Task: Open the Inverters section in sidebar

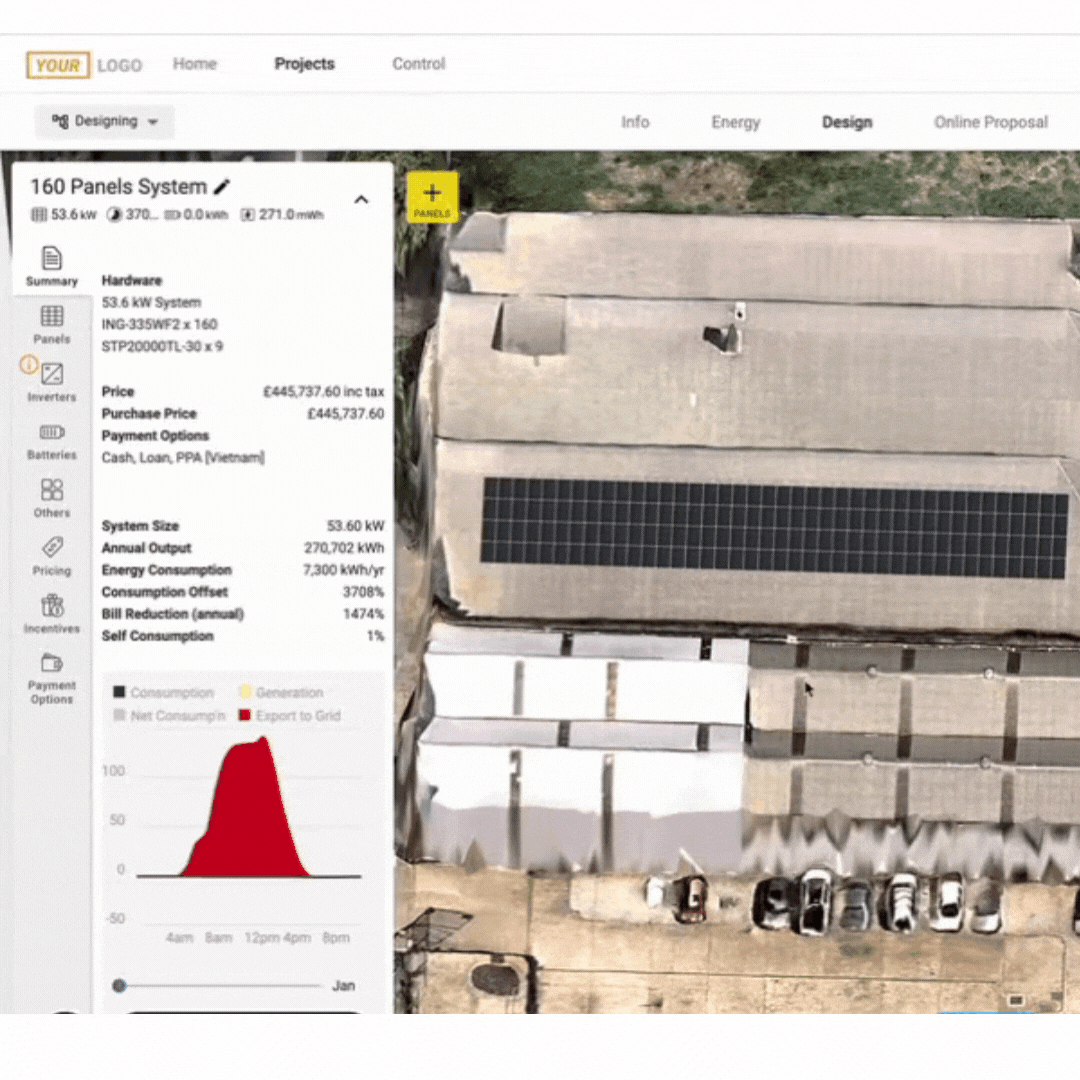Action: (x=52, y=382)
